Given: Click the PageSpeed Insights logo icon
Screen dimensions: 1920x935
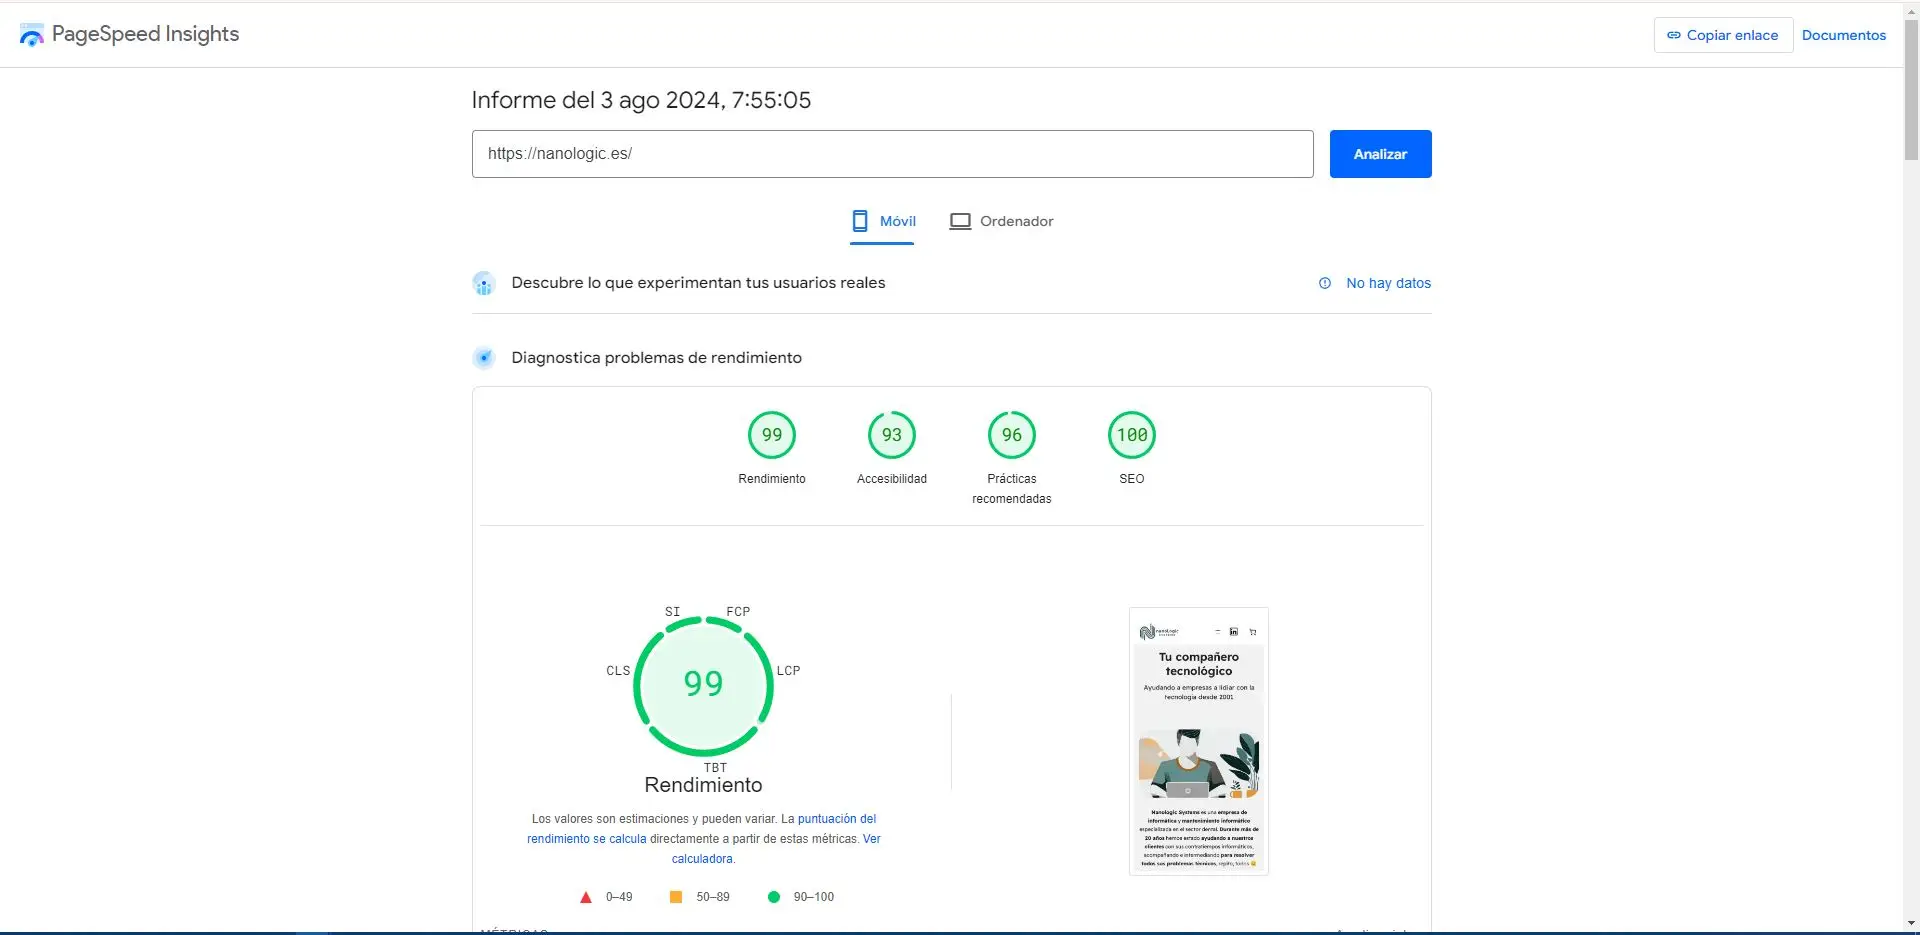Looking at the screenshot, I should click(32, 35).
